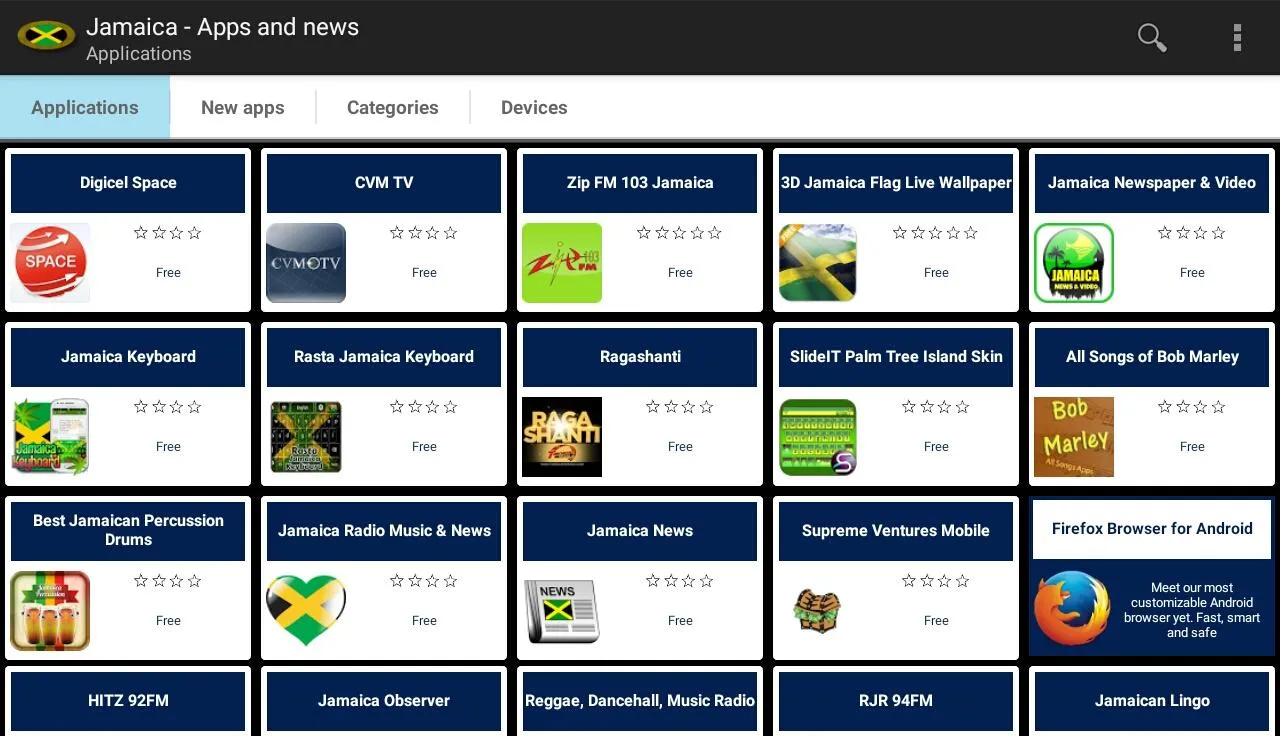The width and height of the screenshot is (1280, 736).
Task: Switch to the Categories tab
Action: pos(393,107)
